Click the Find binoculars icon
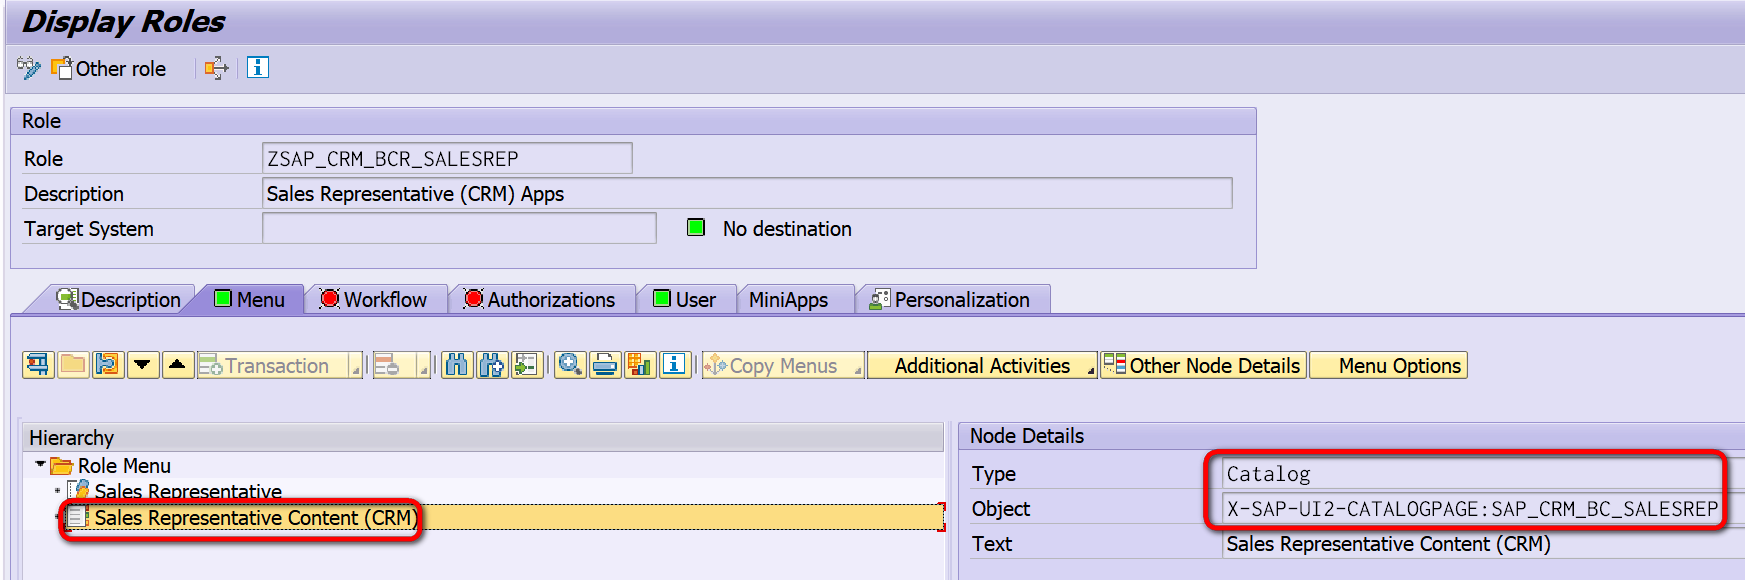Screen dimensions: 1745x580 click(457, 365)
